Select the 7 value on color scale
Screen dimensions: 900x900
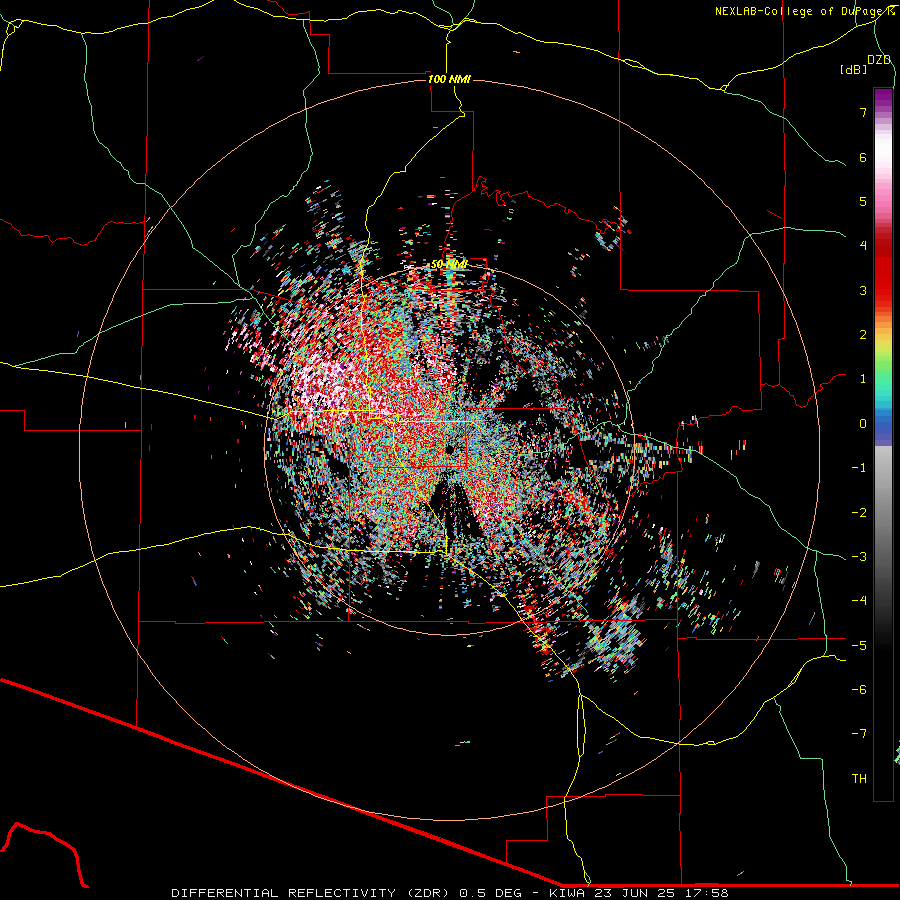(x=863, y=112)
